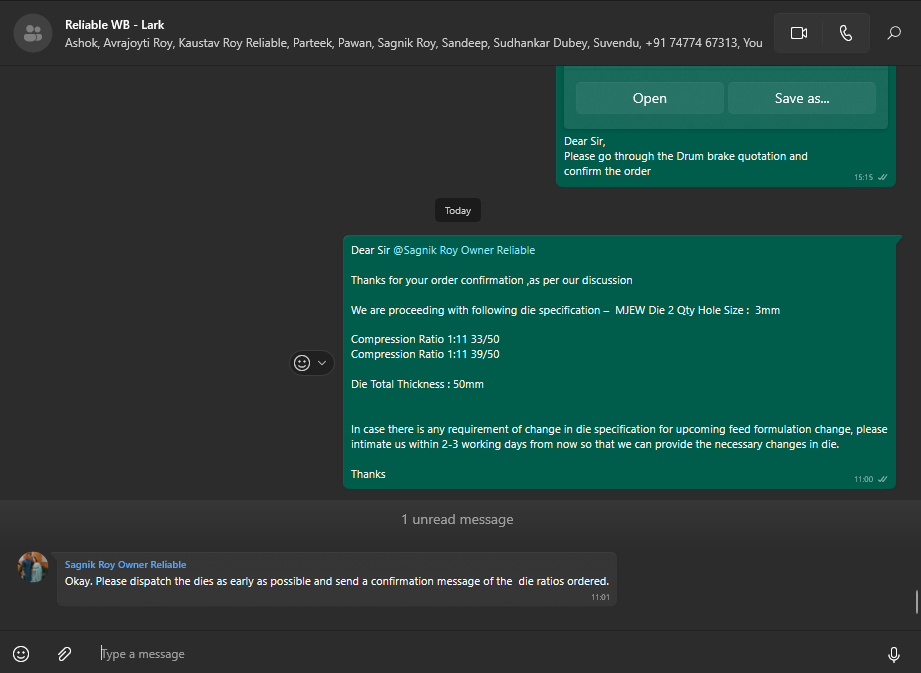921x673 pixels.
Task: Open group info via the group avatar
Action: coord(33,33)
